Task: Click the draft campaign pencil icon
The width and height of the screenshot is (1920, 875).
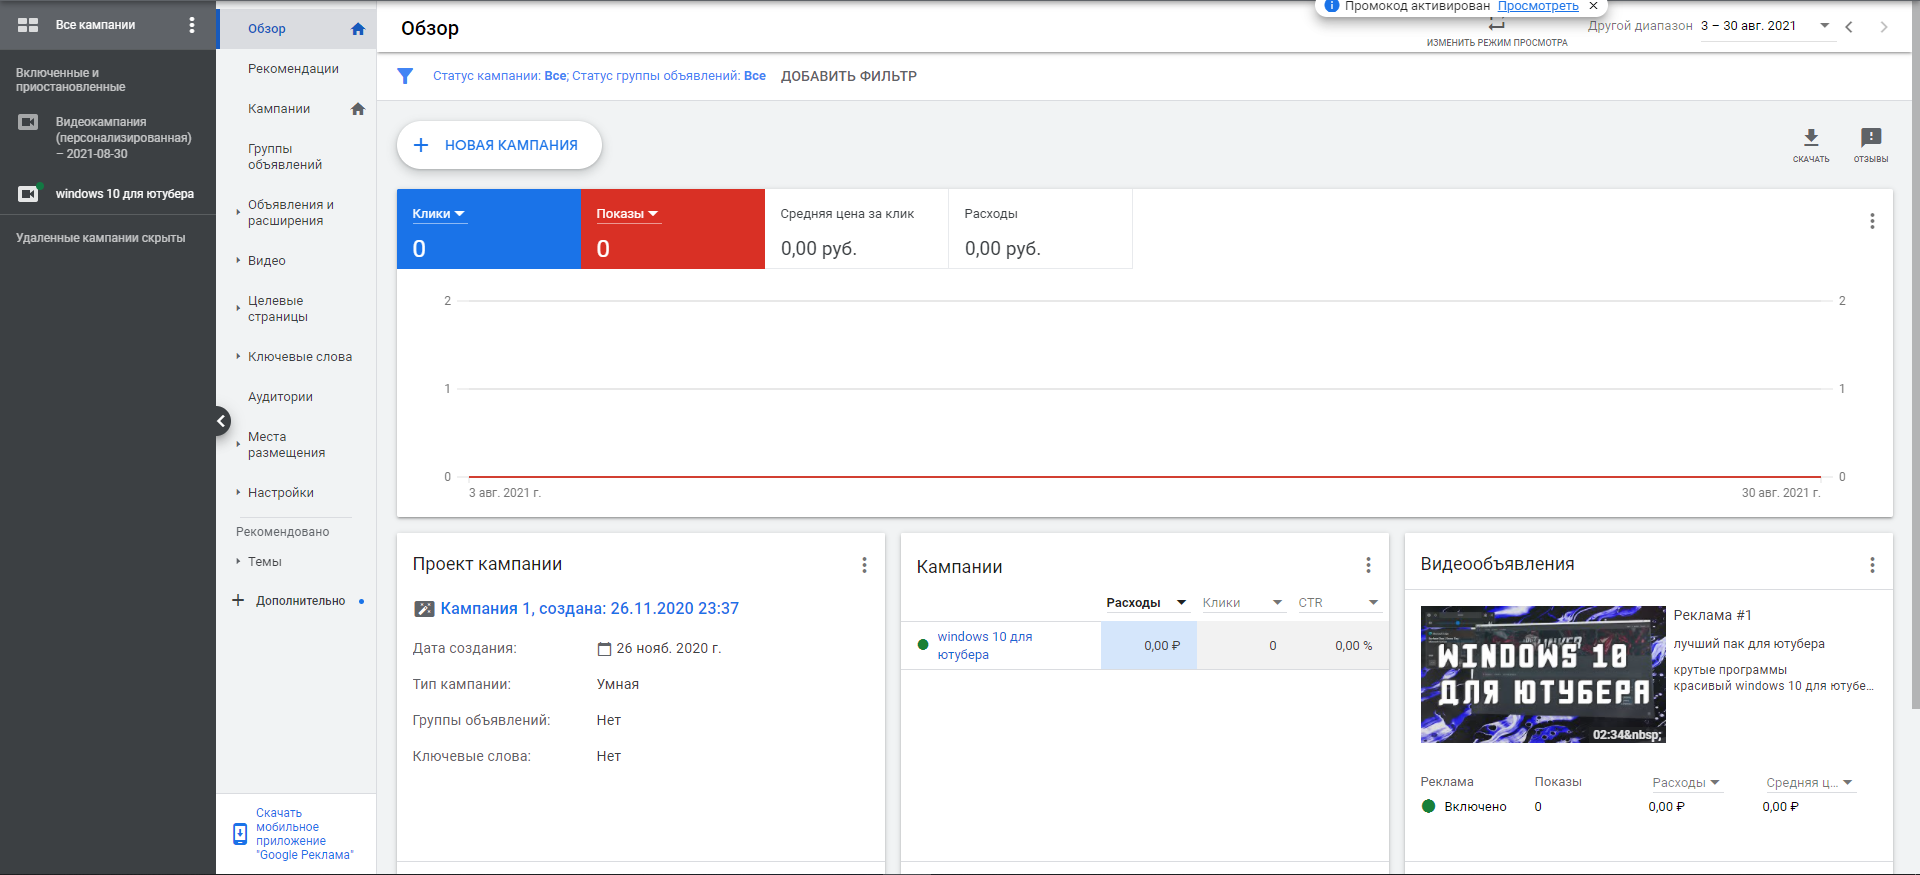Action: [424, 609]
